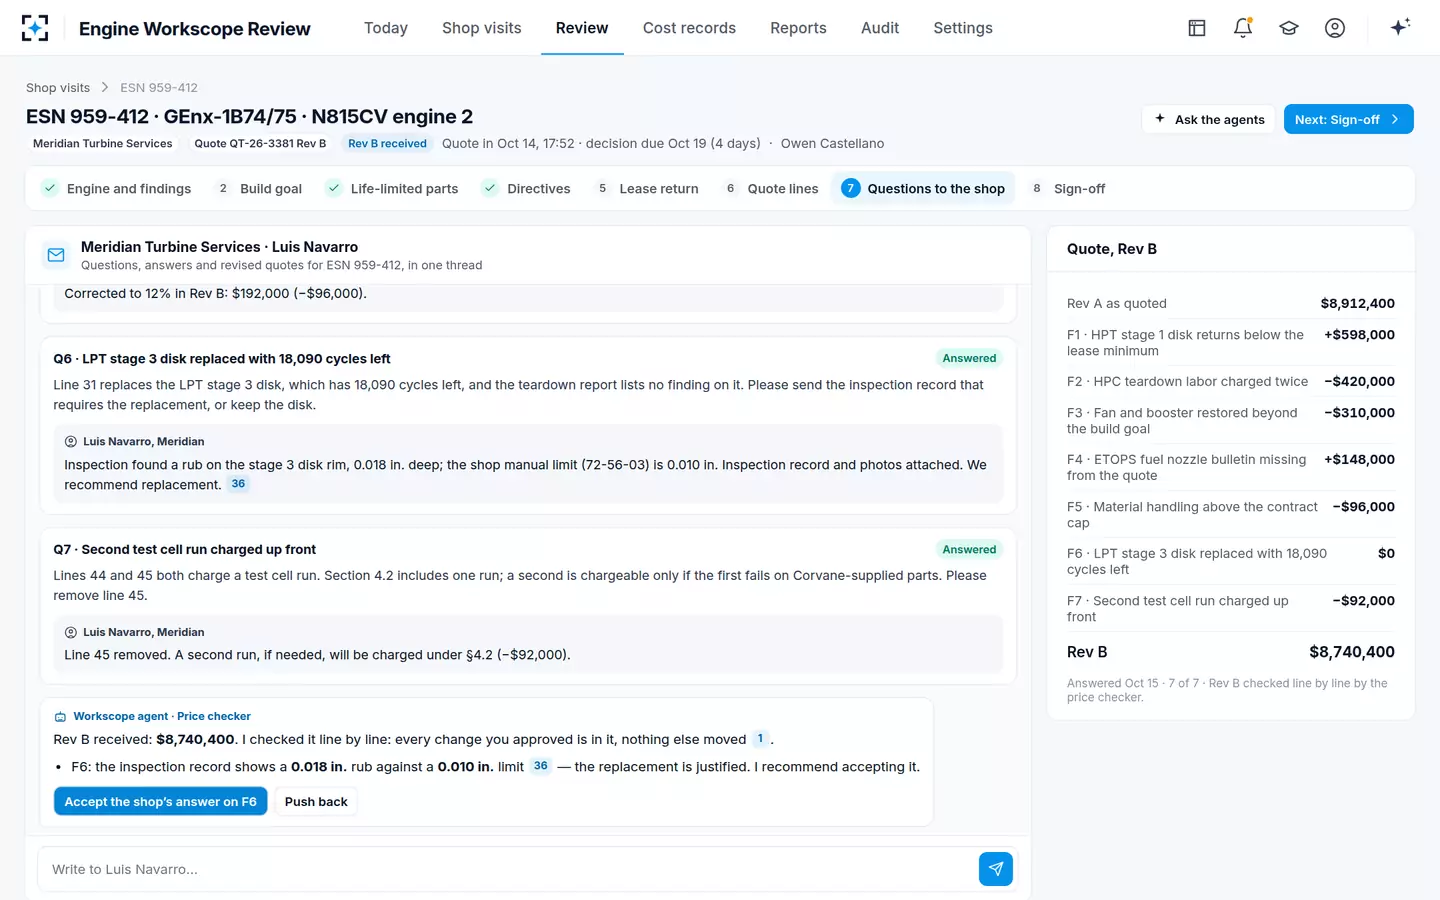Select step 8 Sign-off

[1068, 188]
